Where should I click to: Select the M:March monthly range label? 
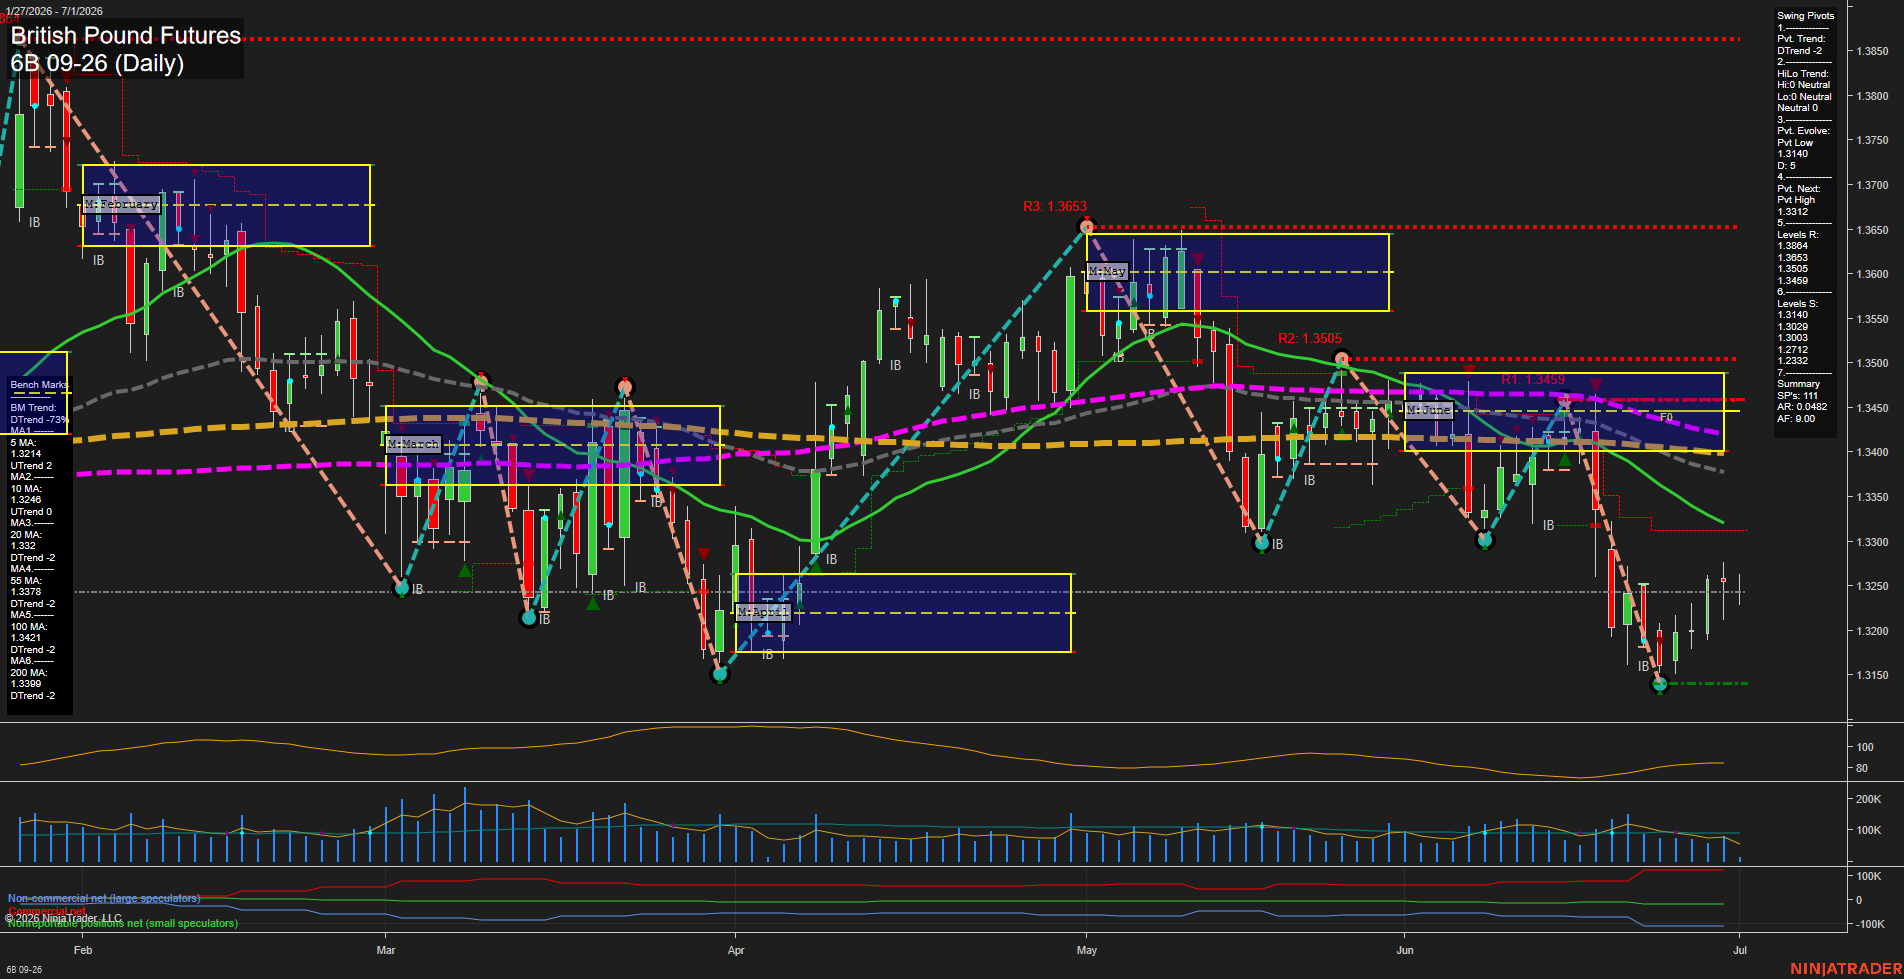pyautogui.click(x=413, y=444)
